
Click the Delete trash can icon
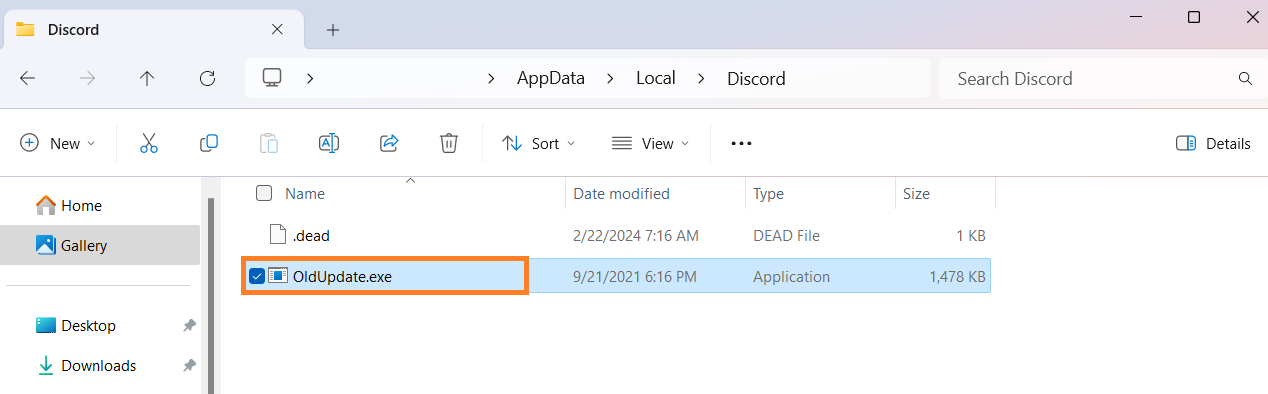(449, 143)
